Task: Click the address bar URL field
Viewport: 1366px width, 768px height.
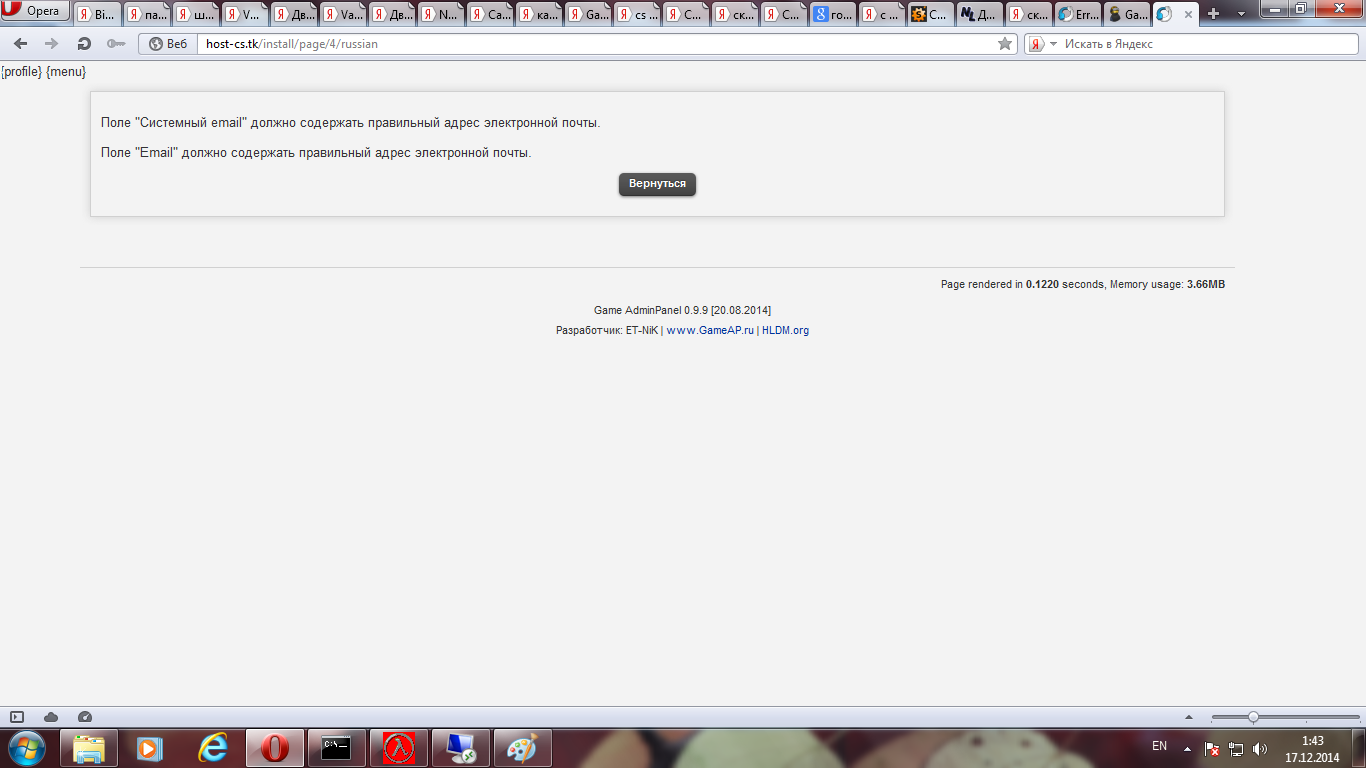Action: [x=596, y=44]
